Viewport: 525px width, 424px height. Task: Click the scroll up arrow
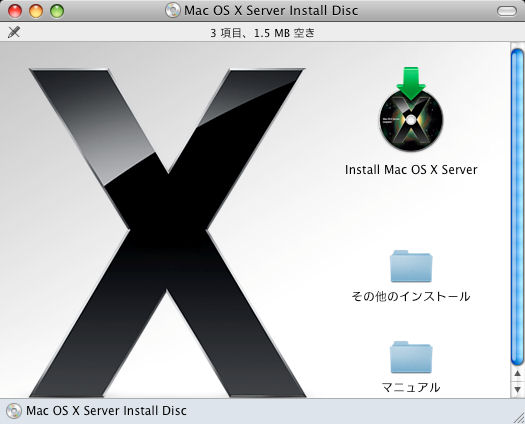[x=518, y=373]
